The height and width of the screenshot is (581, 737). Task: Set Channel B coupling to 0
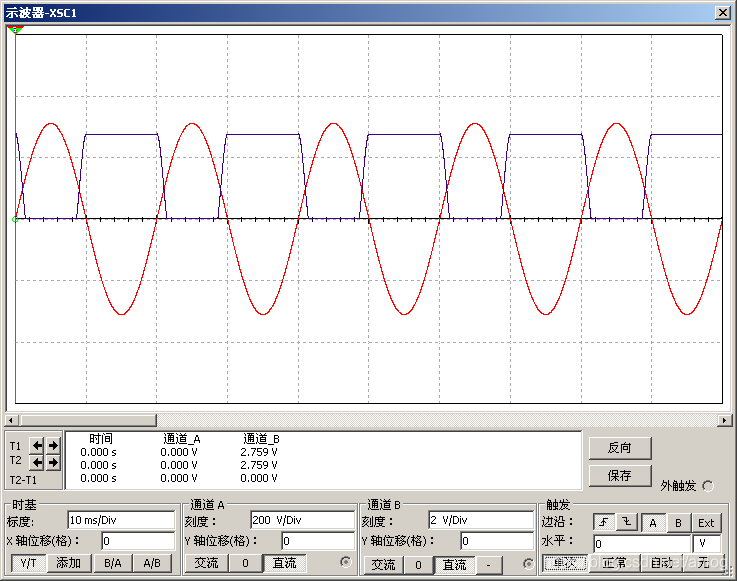418,565
